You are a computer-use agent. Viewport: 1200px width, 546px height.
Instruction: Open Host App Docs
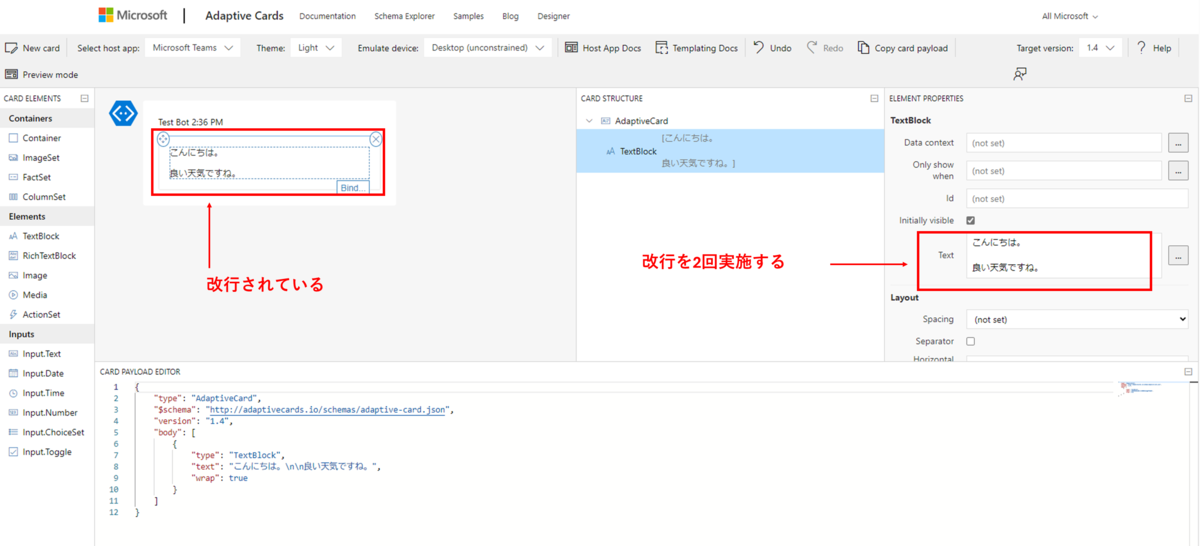click(603, 48)
